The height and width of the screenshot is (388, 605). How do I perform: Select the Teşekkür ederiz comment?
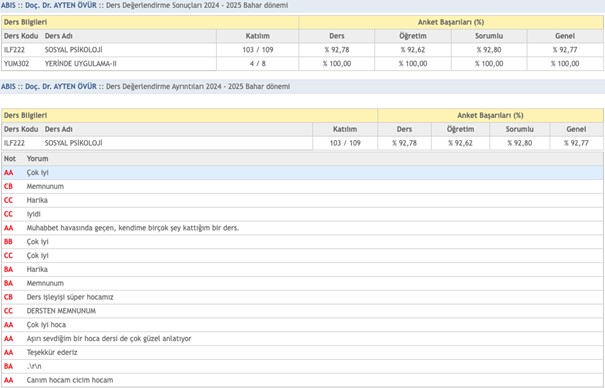coord(302,353)
